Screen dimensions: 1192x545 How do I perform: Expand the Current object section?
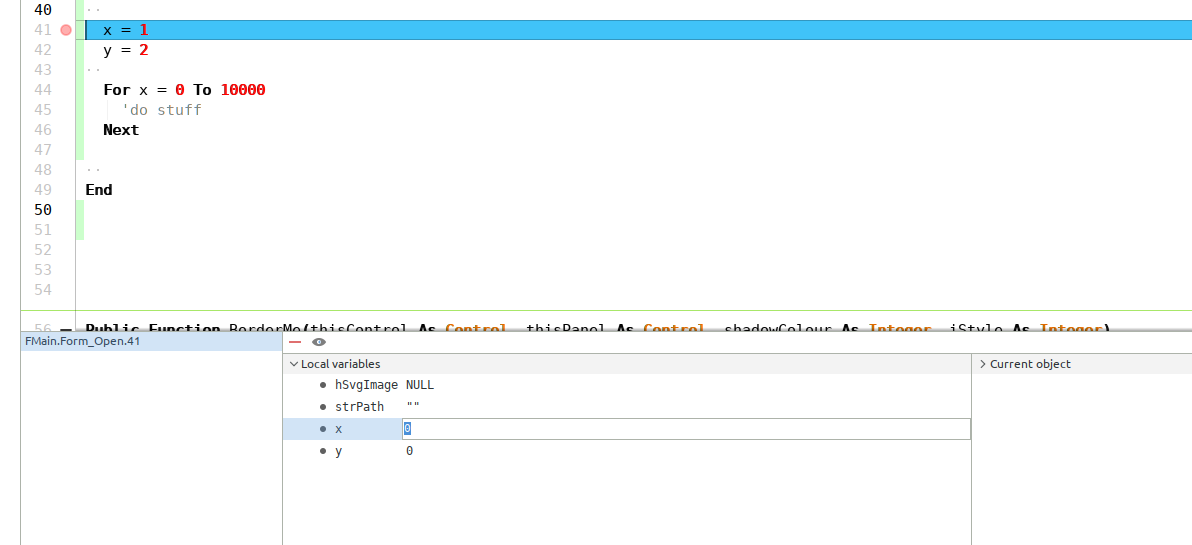[x=982, y=364]
